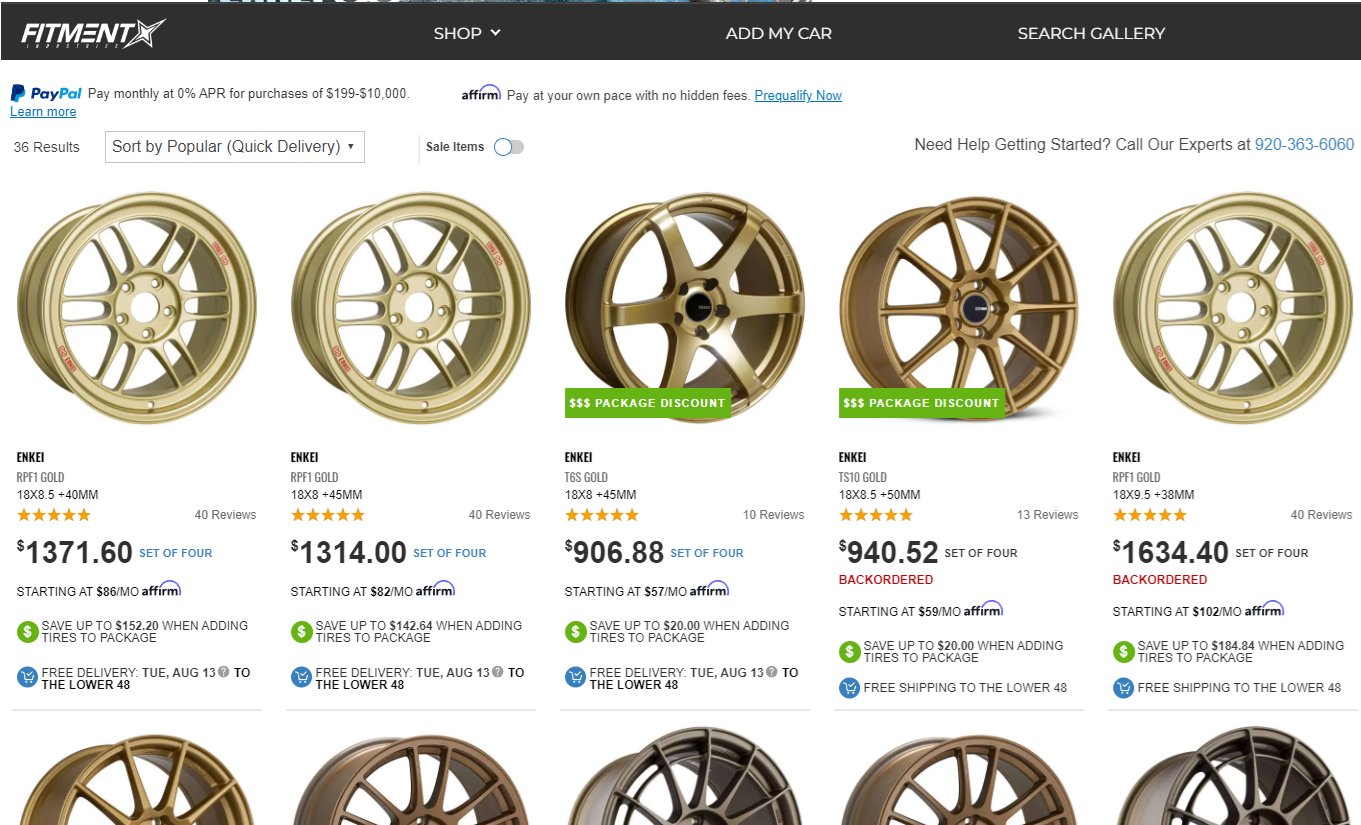1361x825 pixels.
Task: Open the 13 Reviews link for TS10 Gold
Action: [1047, 515]
